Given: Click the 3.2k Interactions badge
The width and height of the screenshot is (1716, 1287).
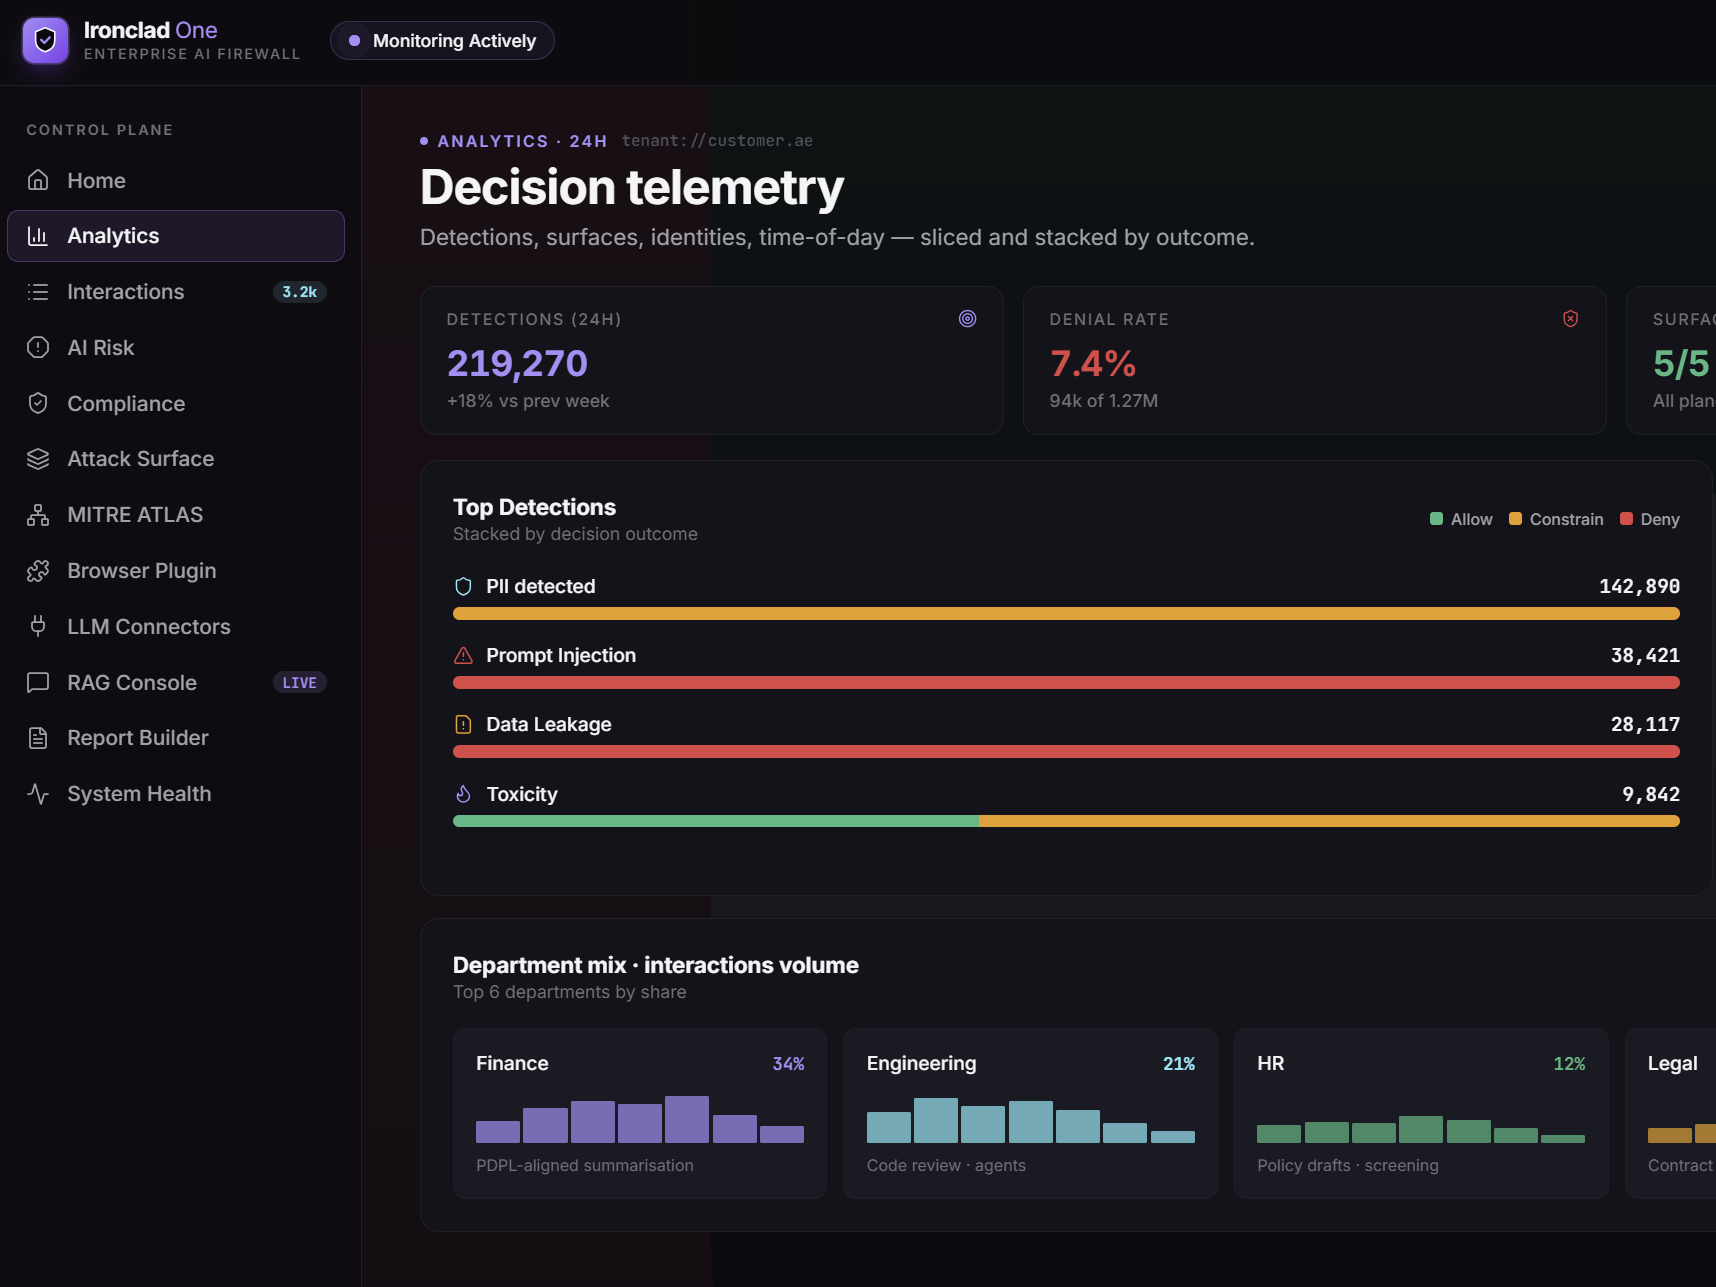Looking at the screenshot, I should (299, 292).
